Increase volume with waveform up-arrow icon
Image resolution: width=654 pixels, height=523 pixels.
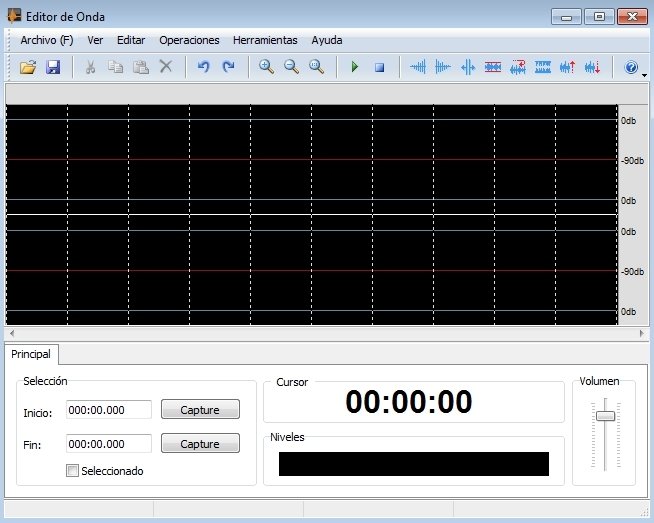click(x=568, y=67)
